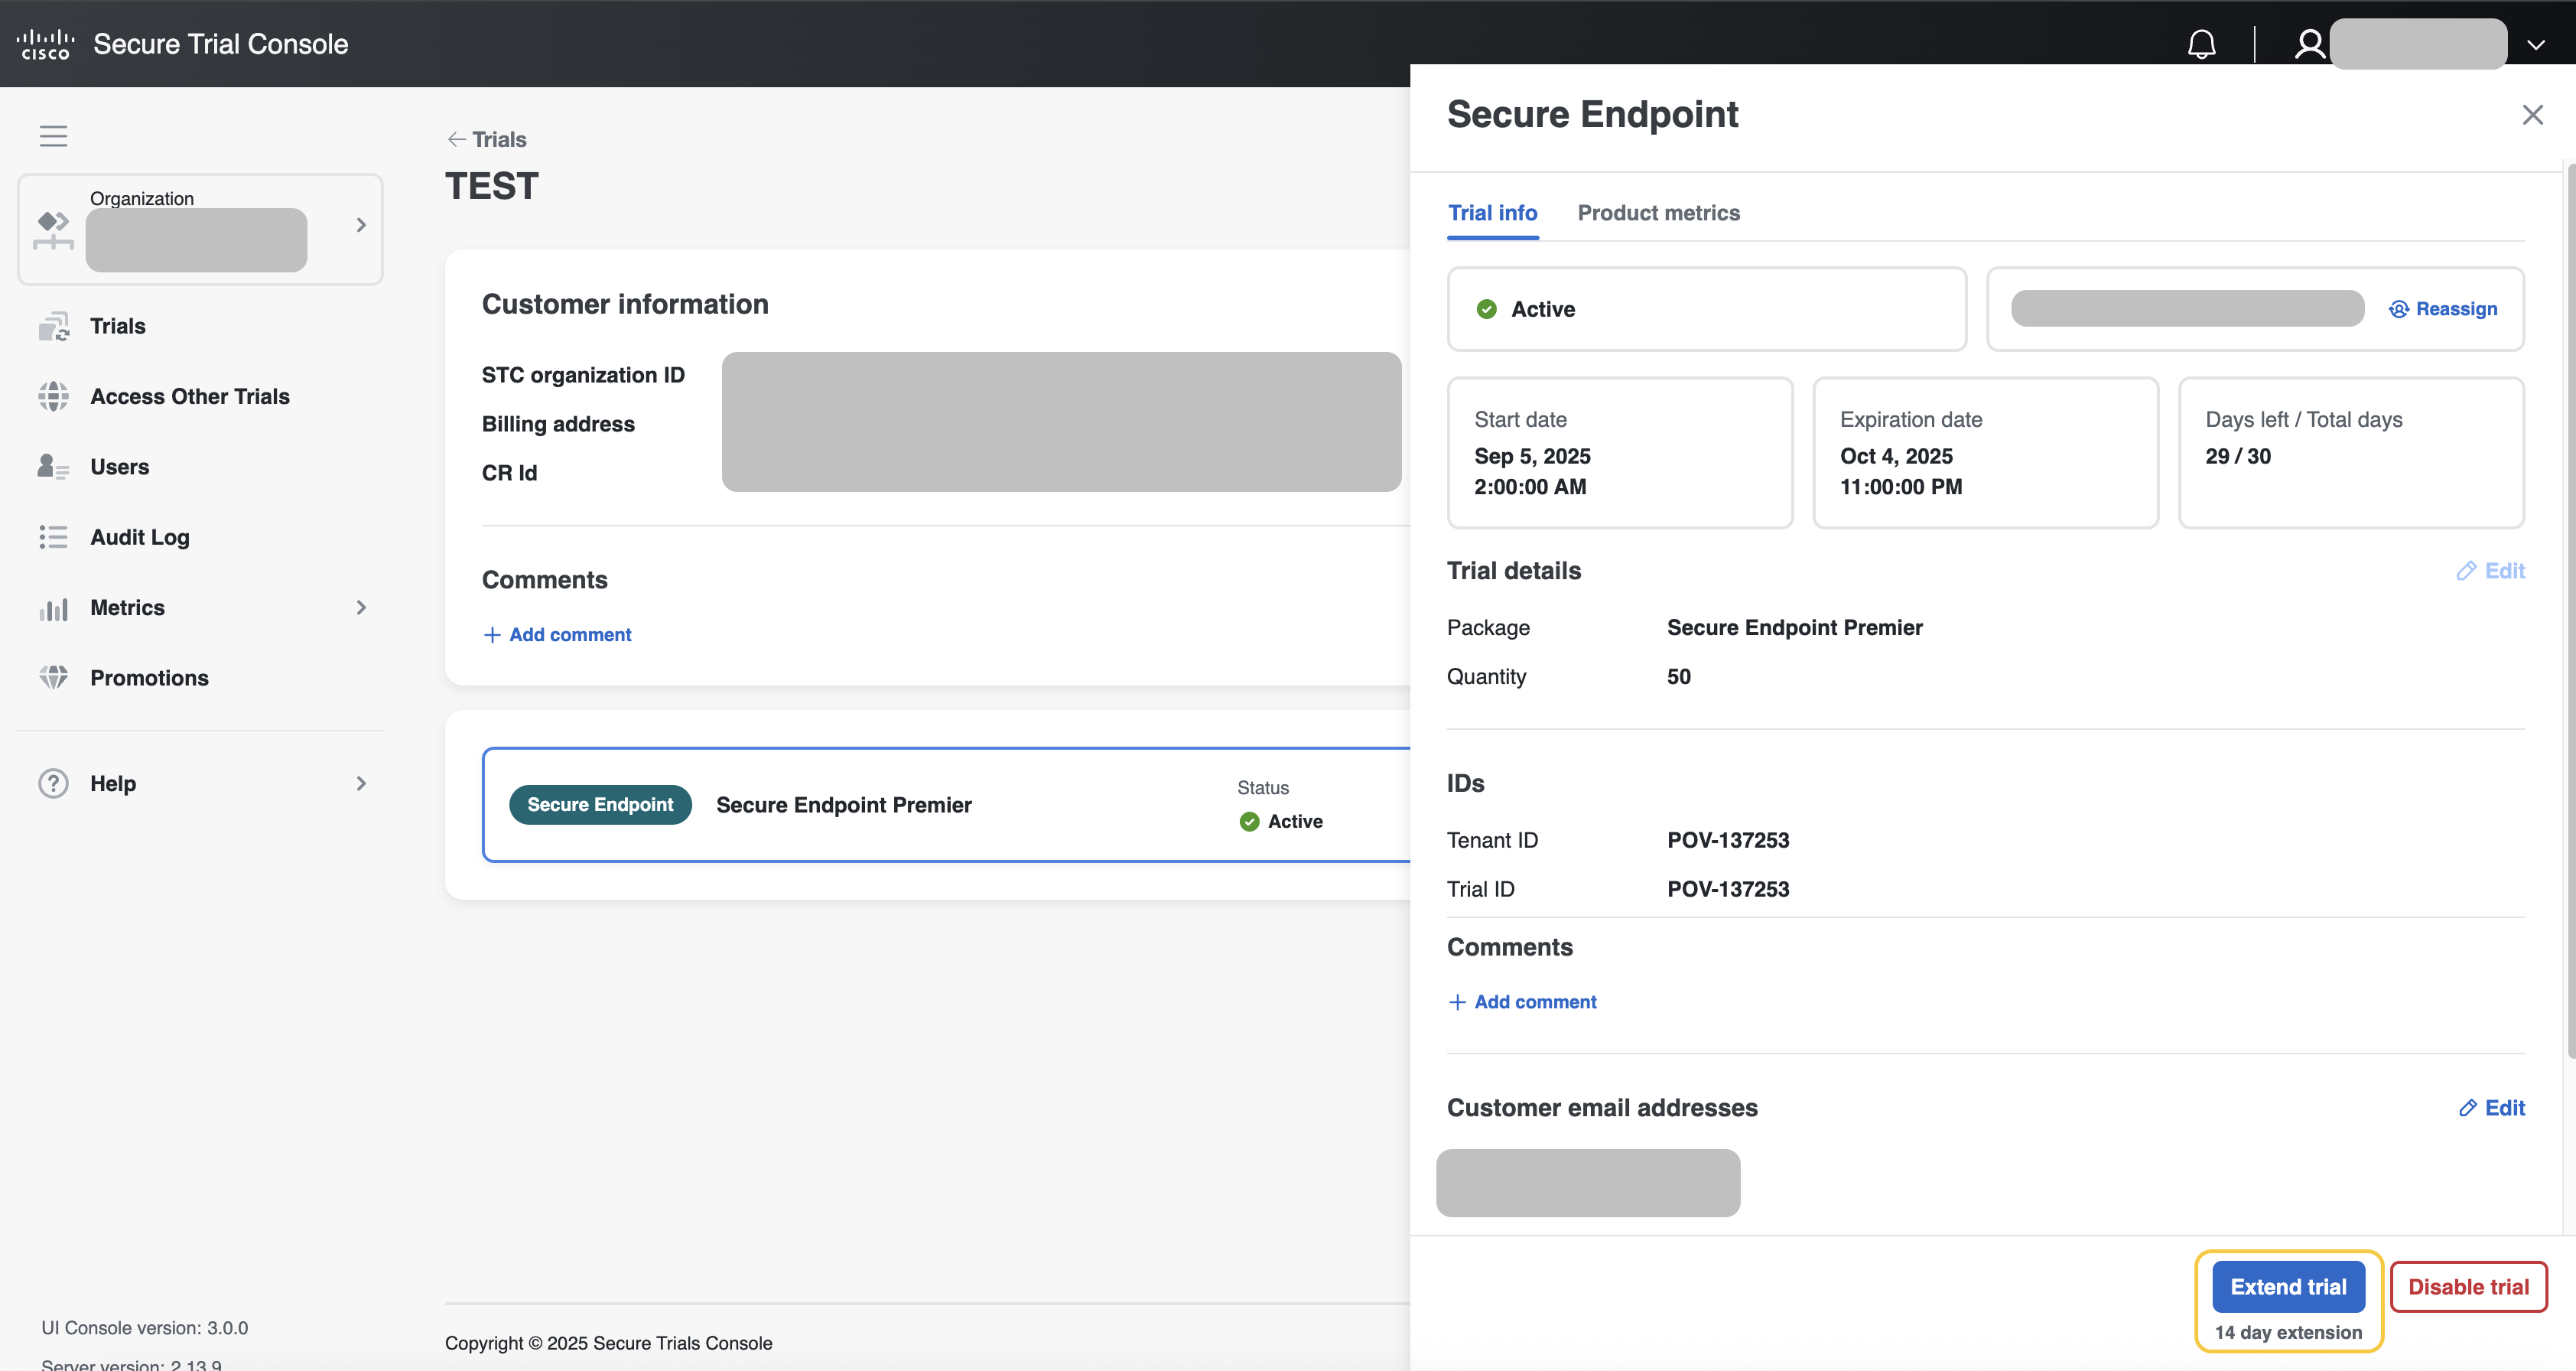Click pencil icon beside Customer email addresses

pos(2468,1108)
